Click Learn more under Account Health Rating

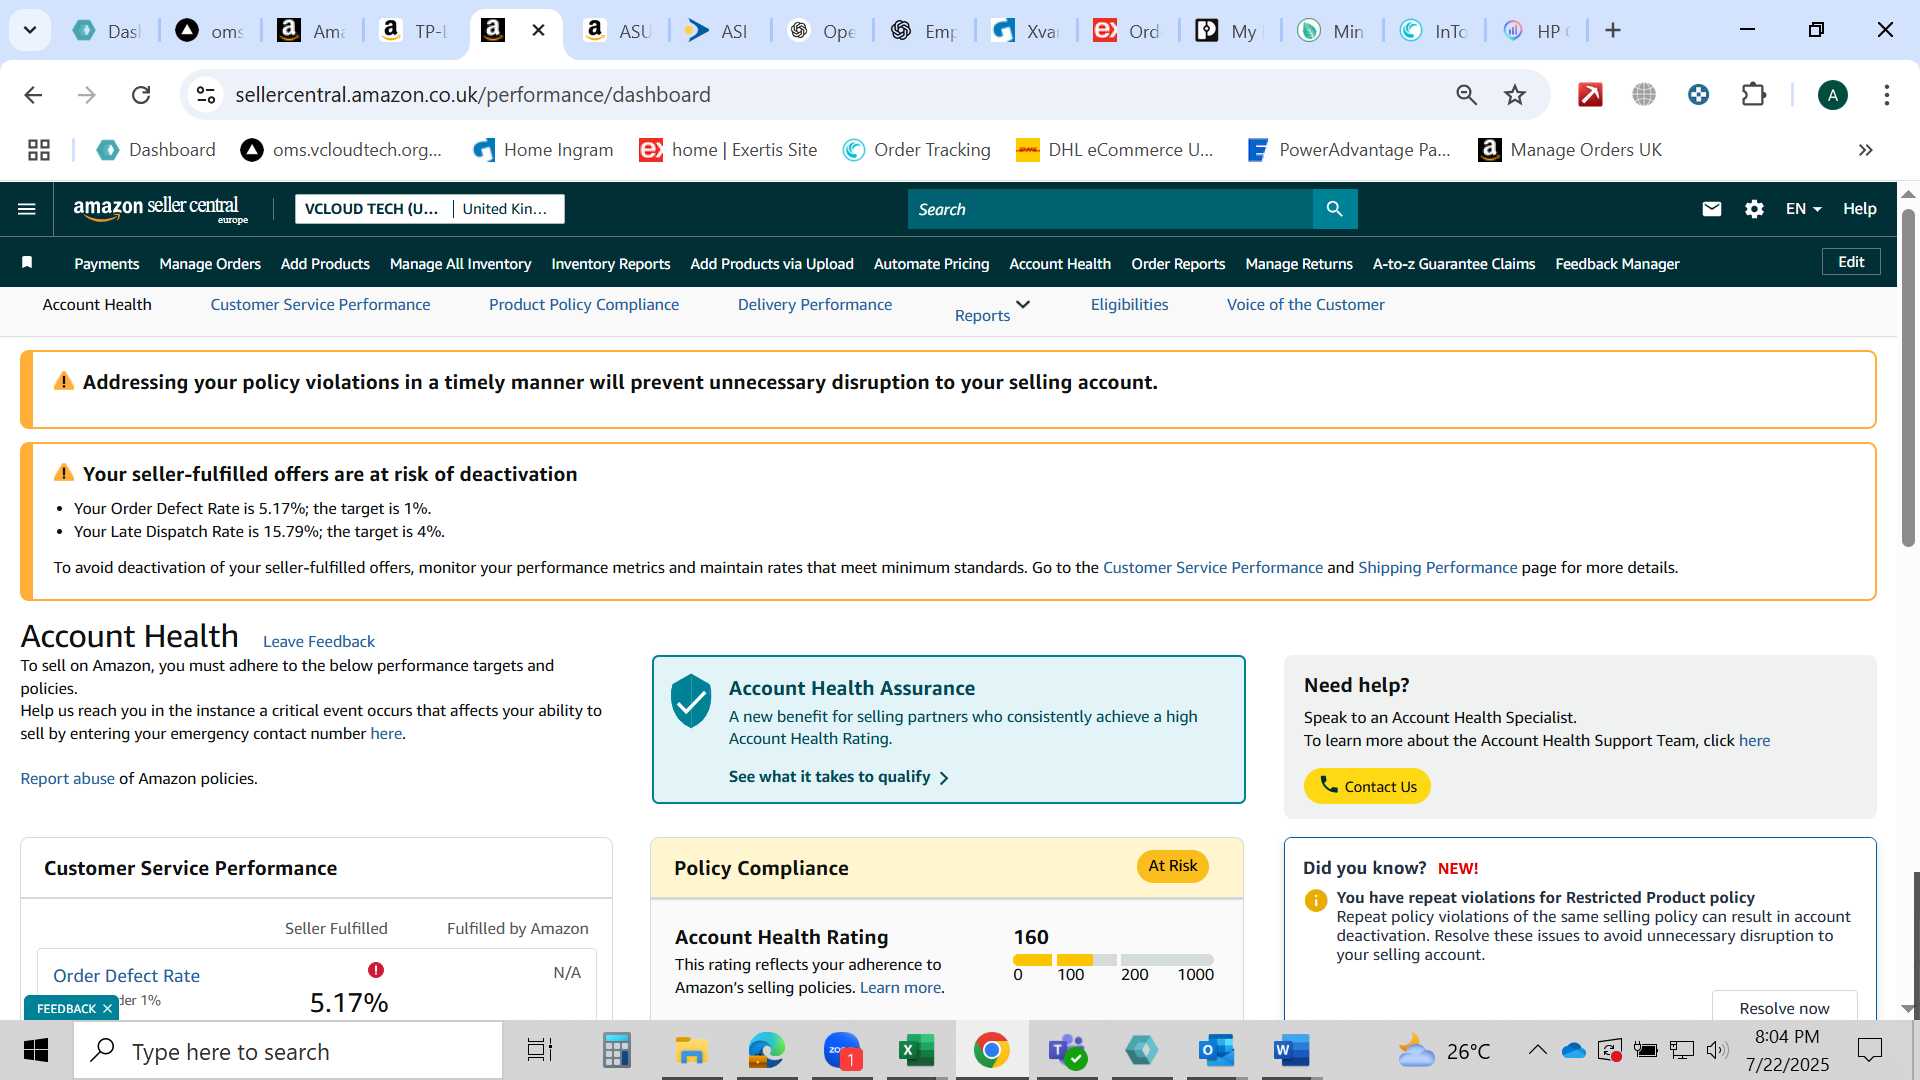click(900, 988)
